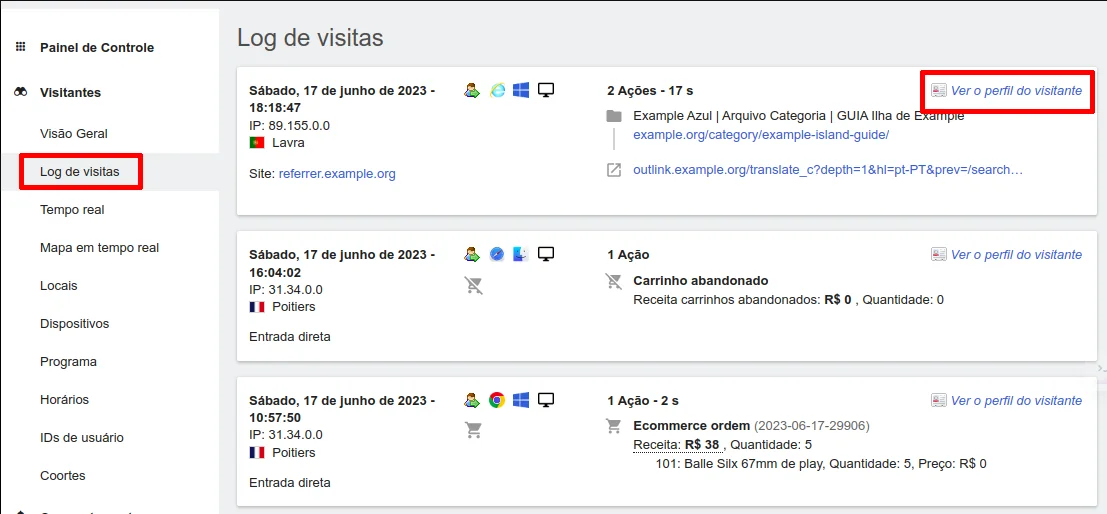
Task: Click the folder icon beside Example Azul page
Action: point(614,116)
